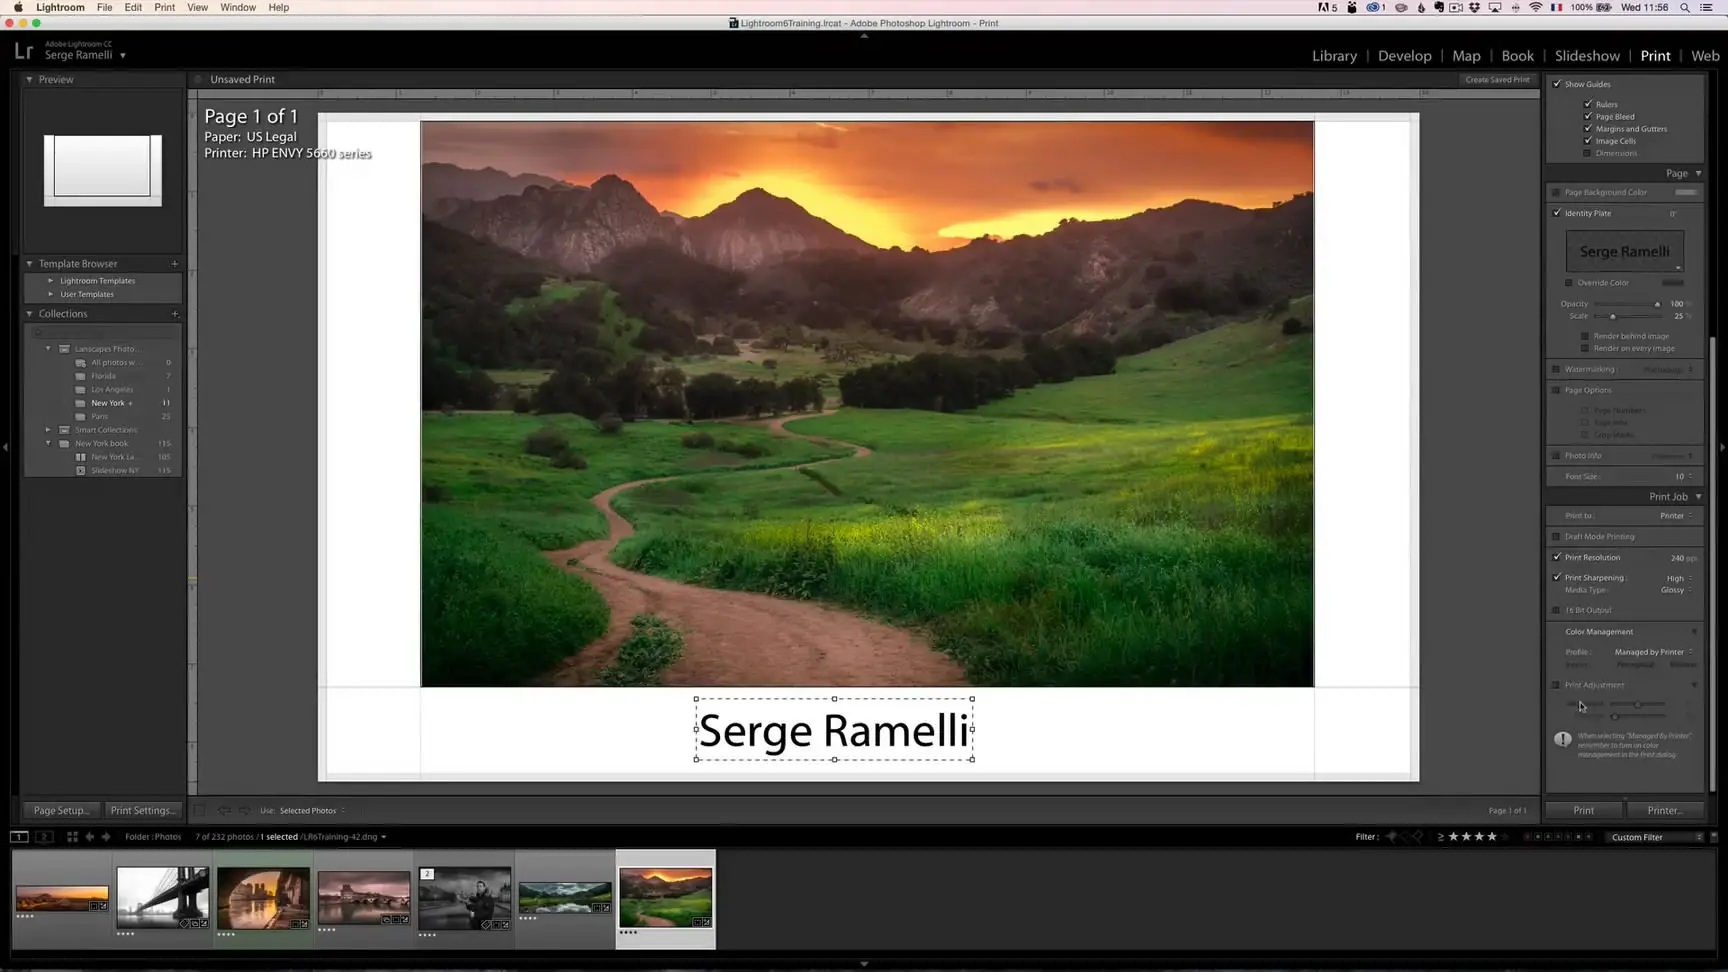Viewport: 1728px width, 972px height.
Task: Open macOS Spotlight search
Action: [1685, 7]
